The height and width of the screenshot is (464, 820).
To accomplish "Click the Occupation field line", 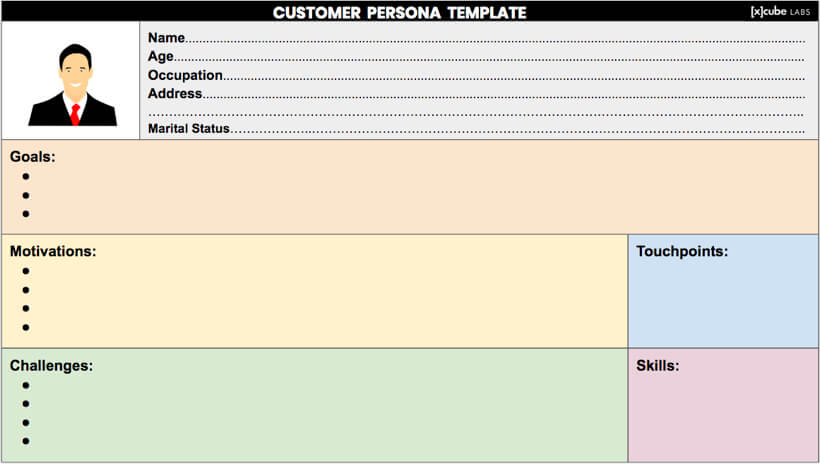I will point(476,75).
